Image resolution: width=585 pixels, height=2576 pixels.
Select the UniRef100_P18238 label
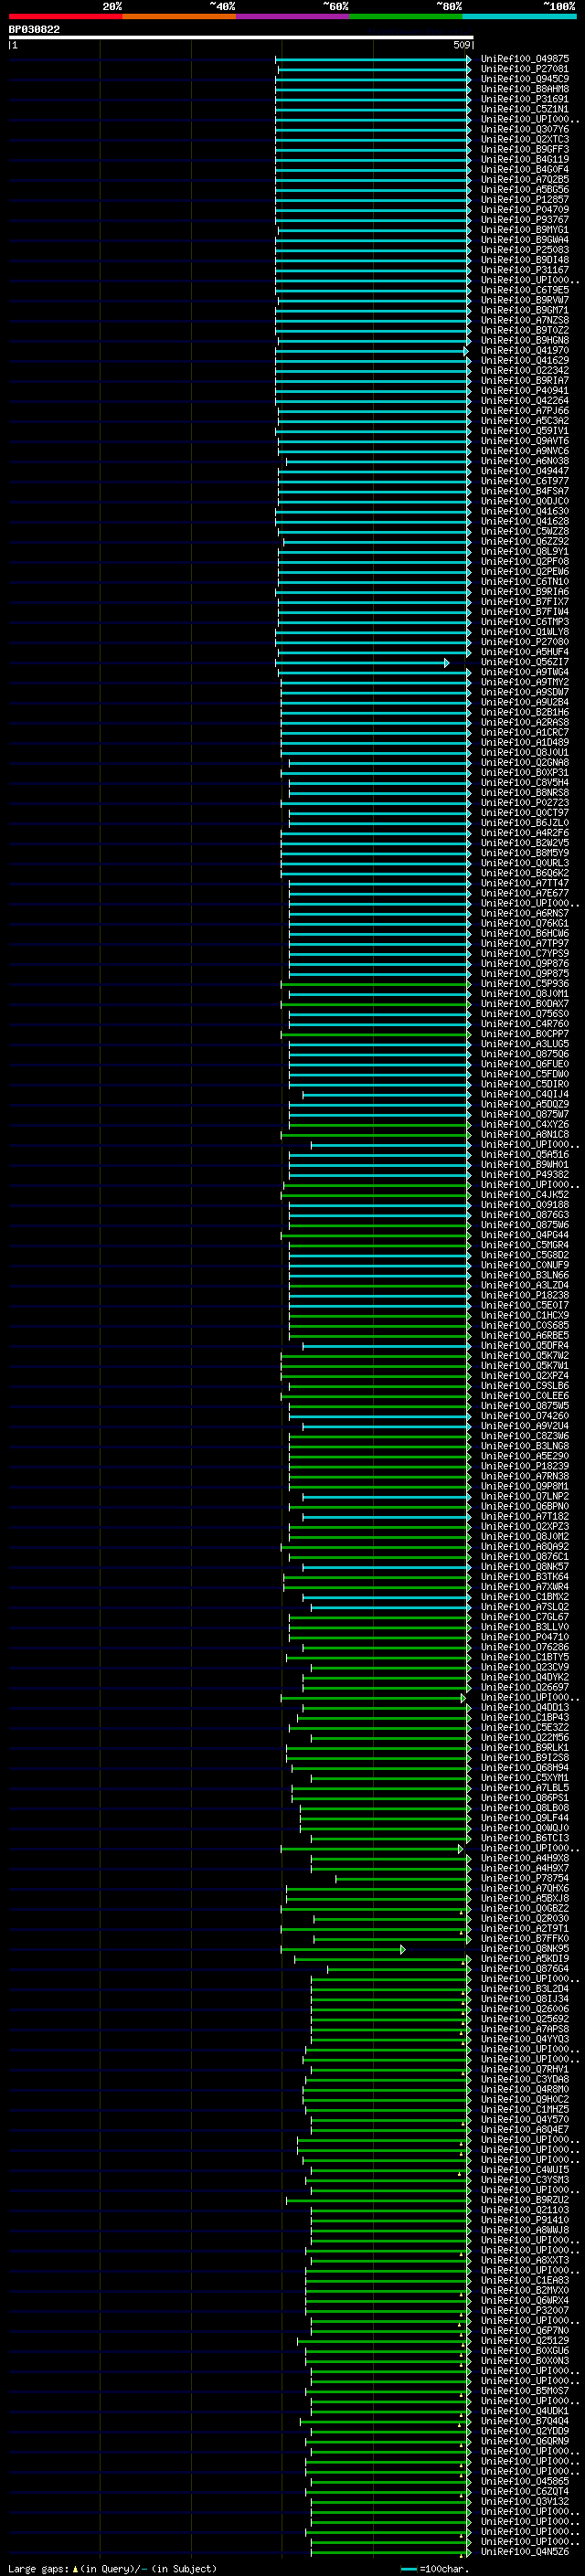[525, 1296]
